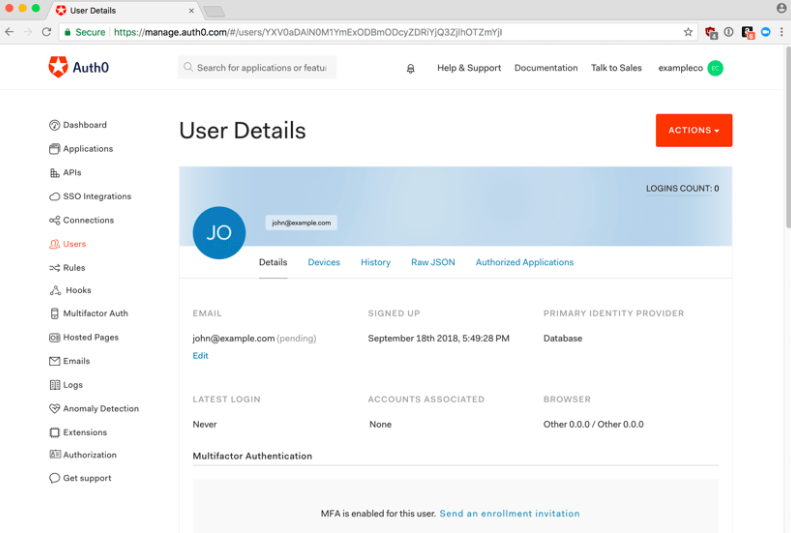The width and height of the screenshot is (791, 533).
Task: Switch to the Devices tab
Action: coord(324,262)
